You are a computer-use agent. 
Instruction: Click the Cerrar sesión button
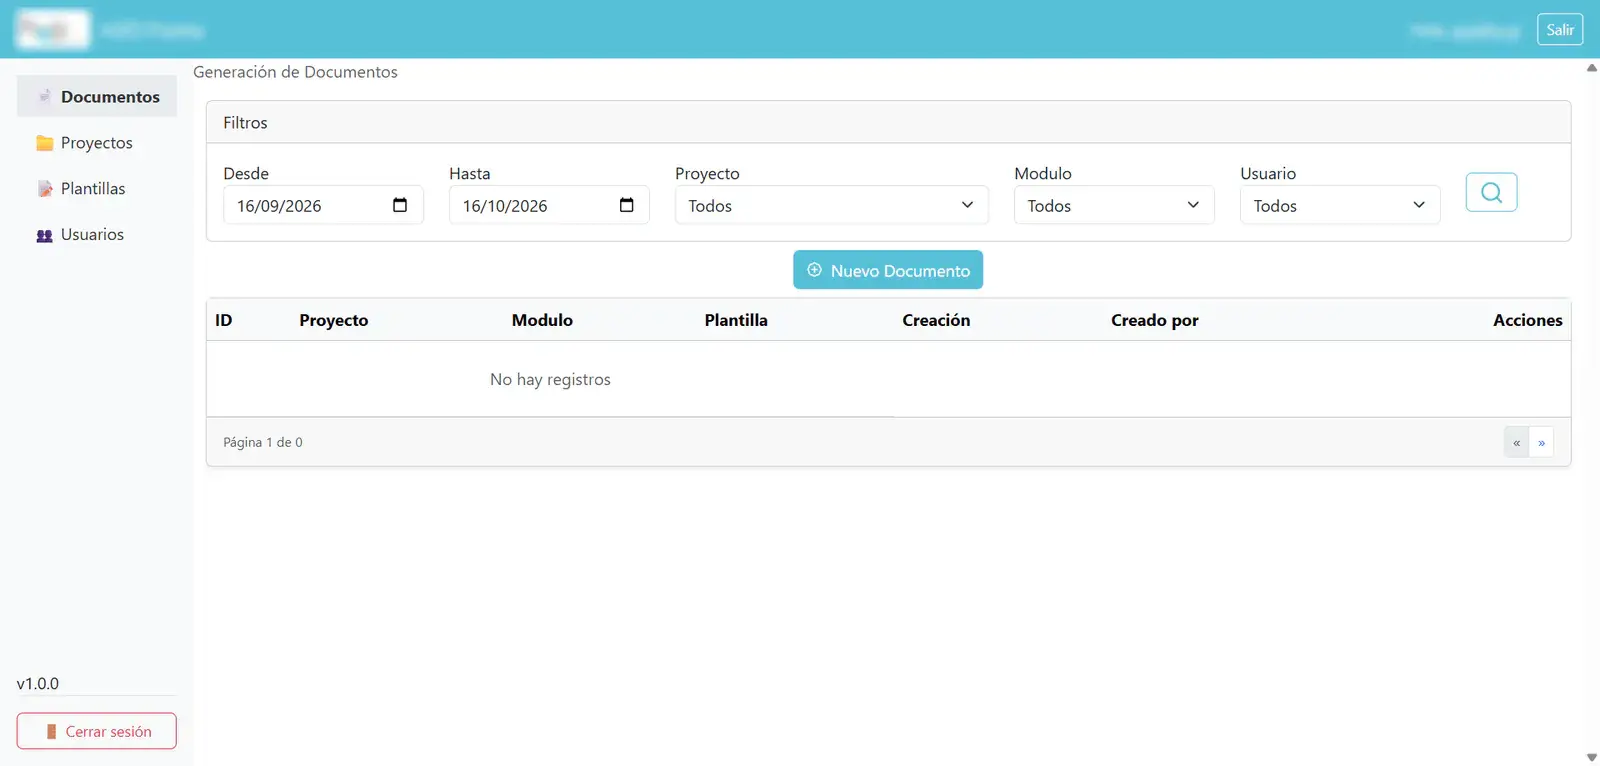click(97, 731)
